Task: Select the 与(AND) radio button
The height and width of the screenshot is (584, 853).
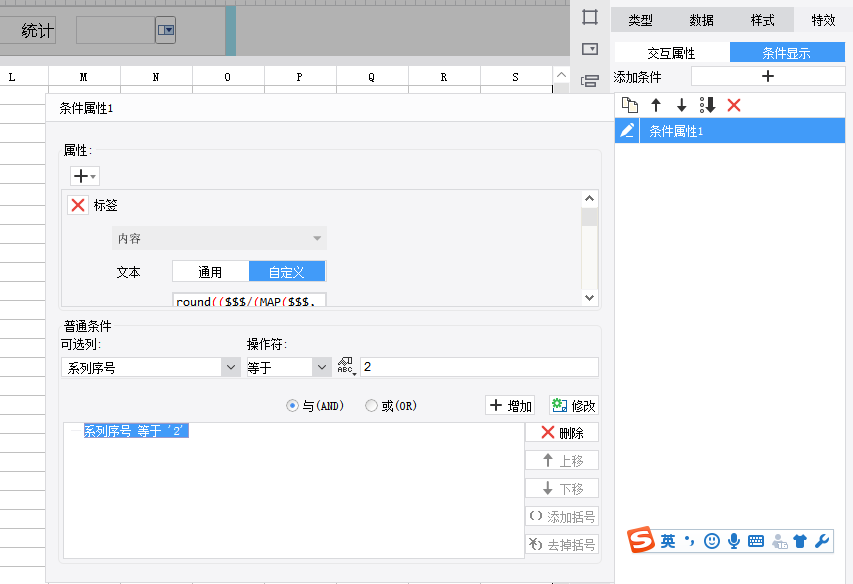Action: coord(292,406)
